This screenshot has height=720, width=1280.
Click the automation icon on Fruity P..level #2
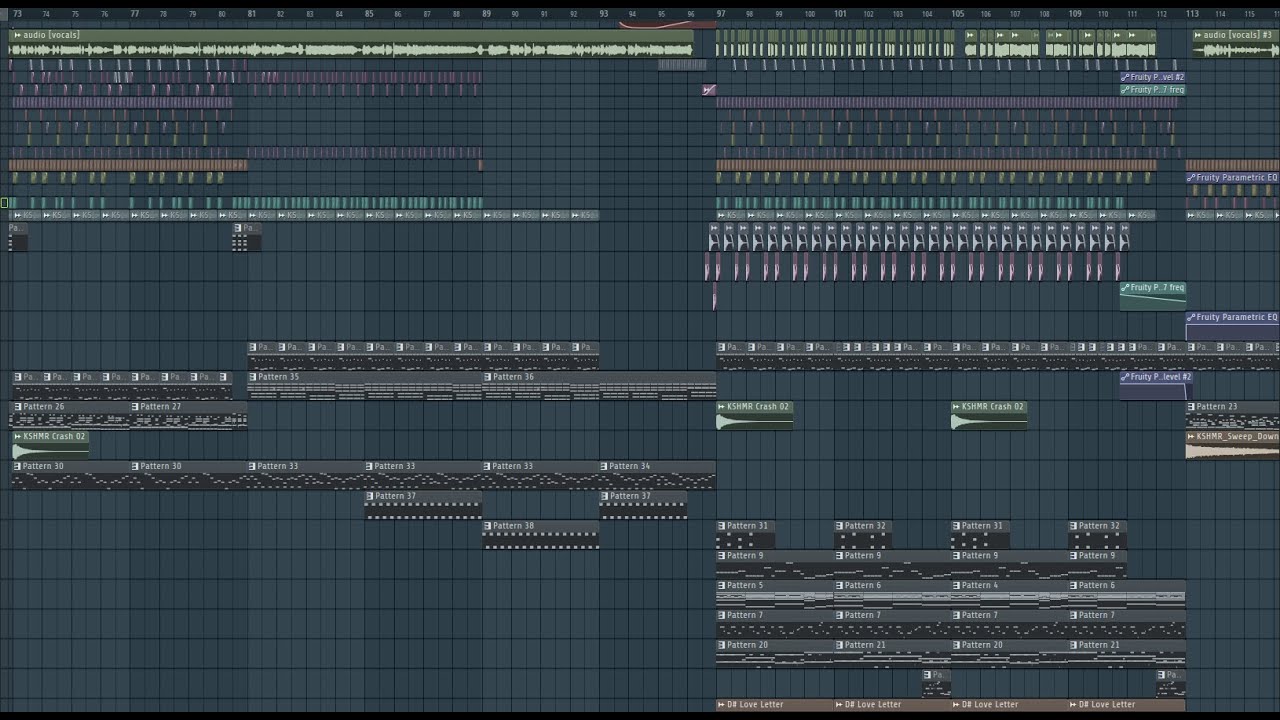click(1125, 377)
